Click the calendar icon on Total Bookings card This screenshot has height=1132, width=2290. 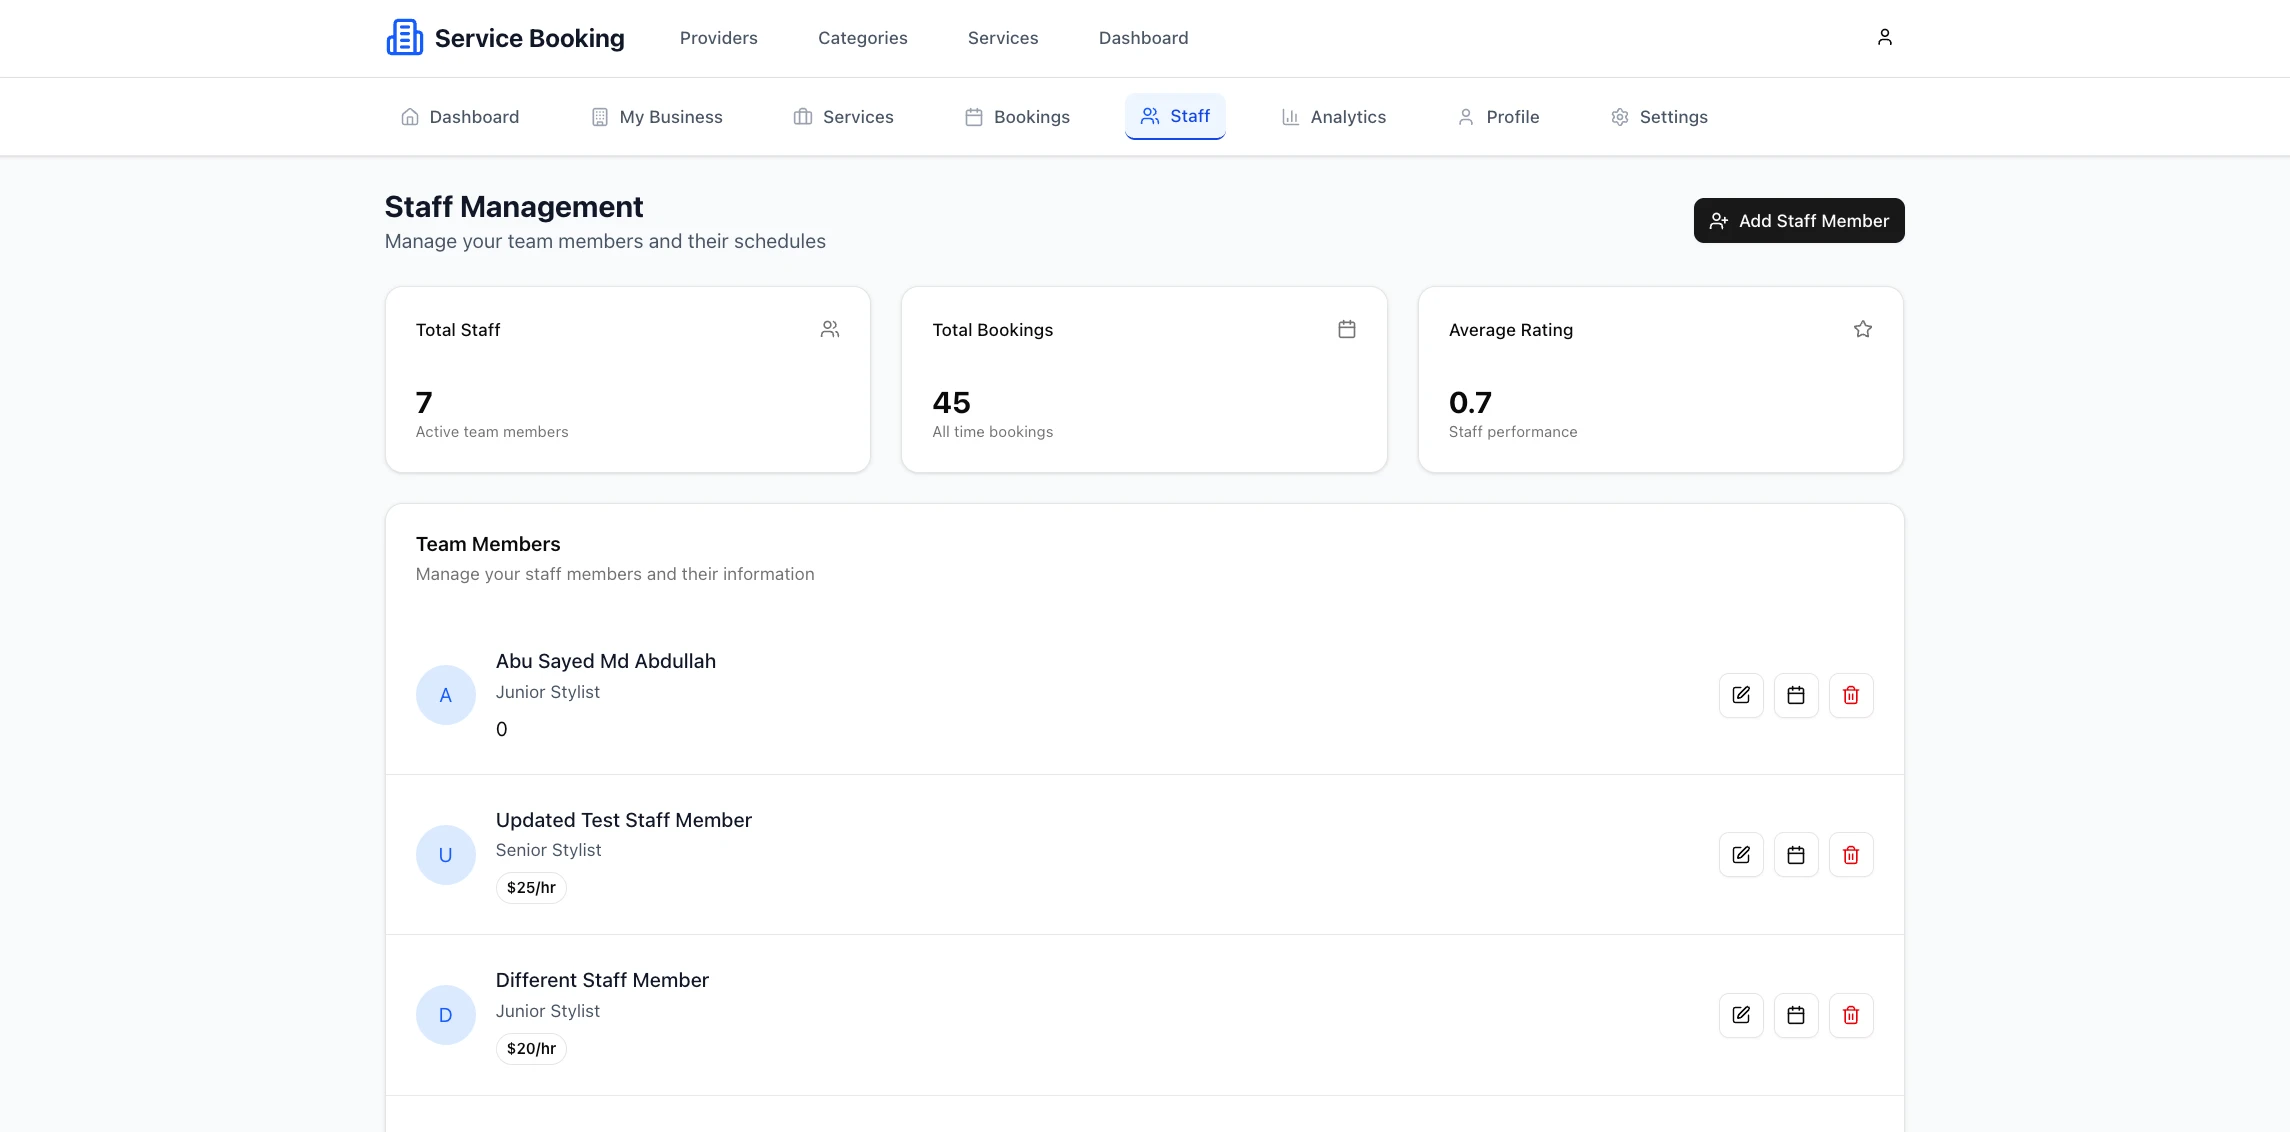(x=1347, y=328)
